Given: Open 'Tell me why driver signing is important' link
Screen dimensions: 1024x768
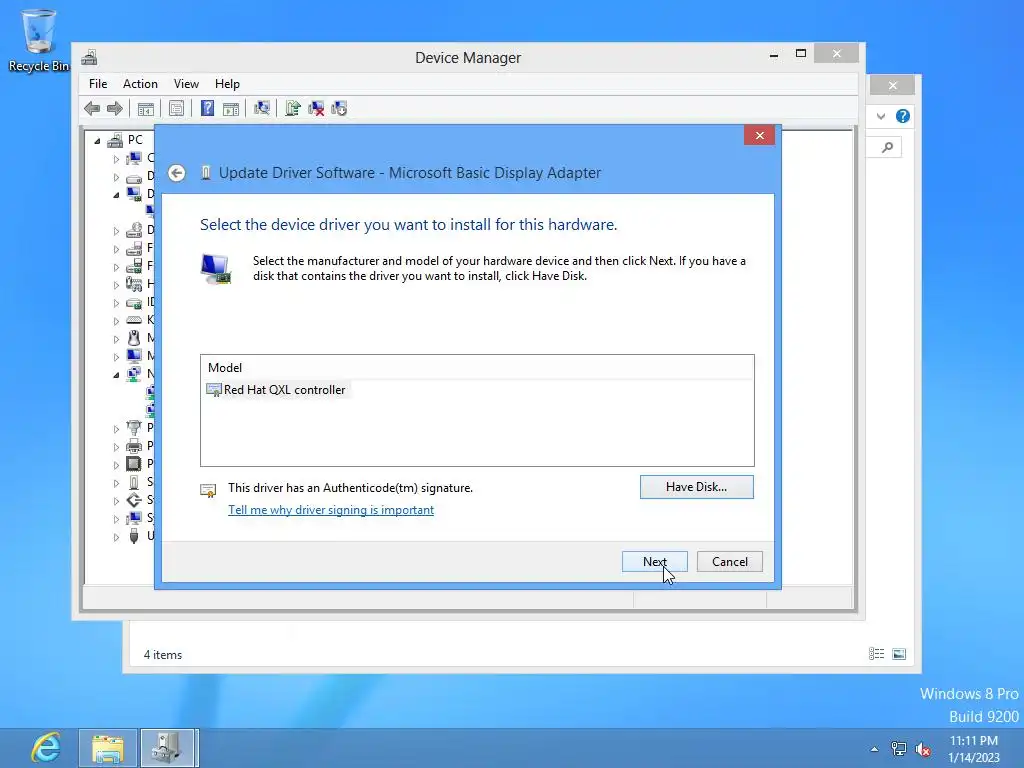Looking at the screenshot, I should (x=330, y=510).
